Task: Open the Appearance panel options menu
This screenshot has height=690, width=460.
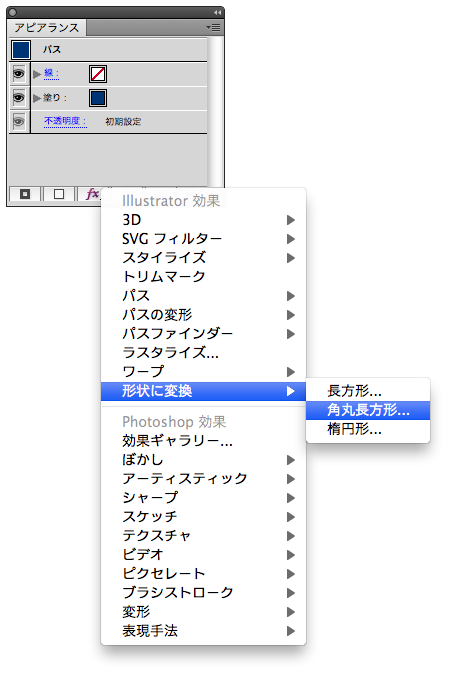Action: 213,27
